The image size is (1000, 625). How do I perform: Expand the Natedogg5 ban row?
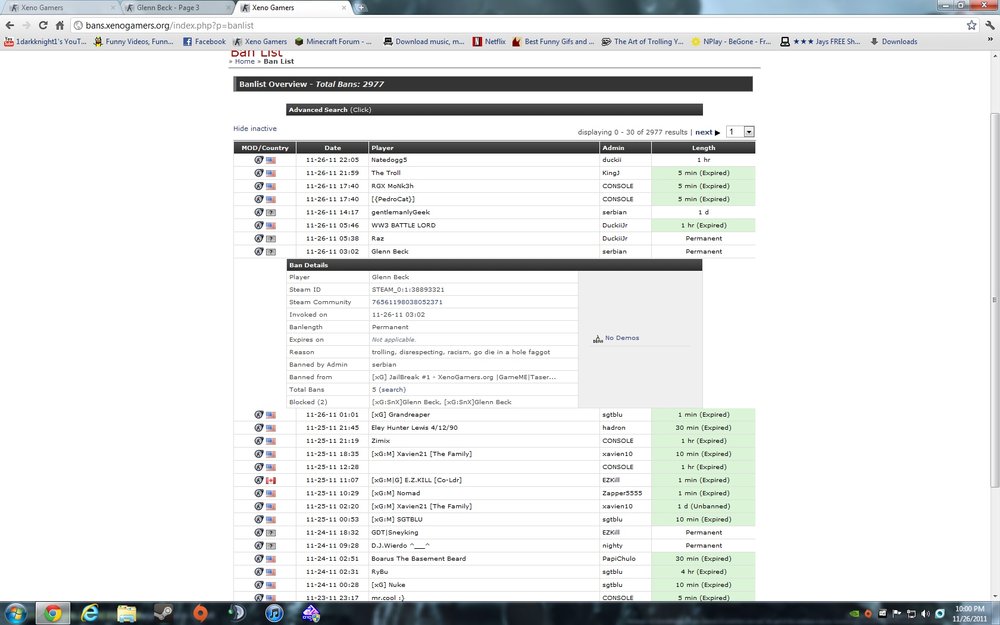click(494, 160)
